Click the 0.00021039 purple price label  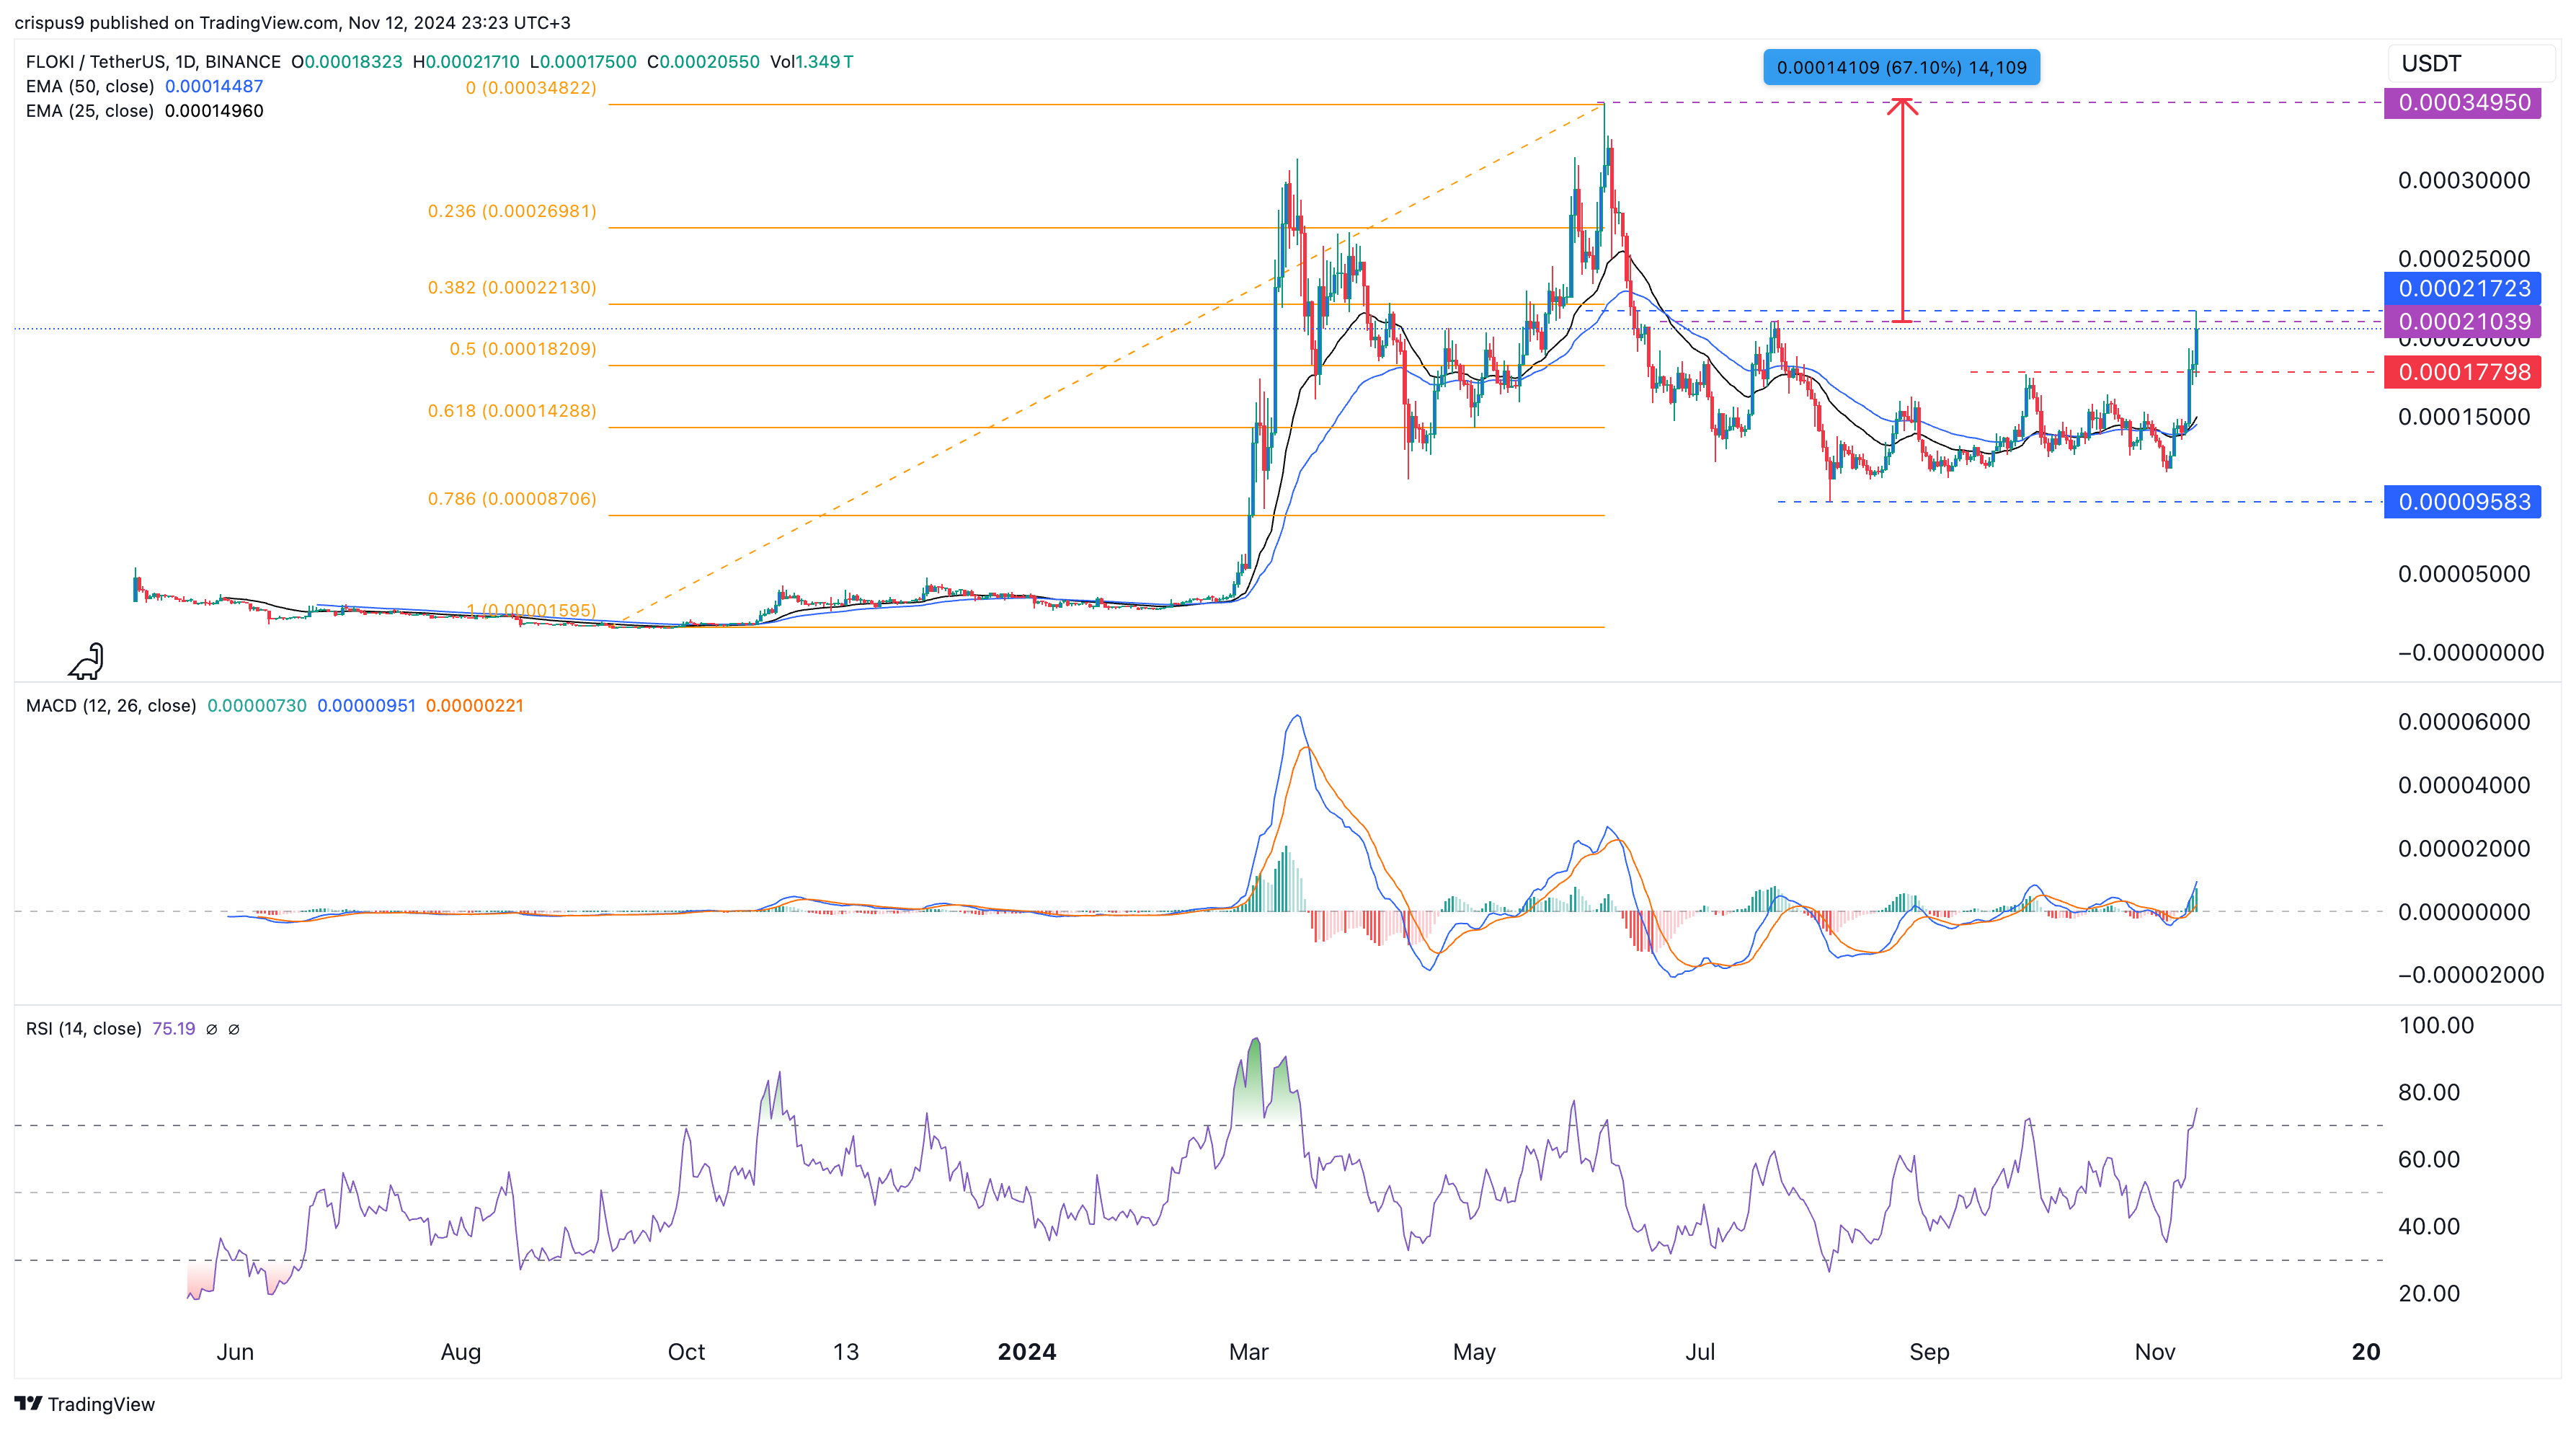(x=2463, y=321)
